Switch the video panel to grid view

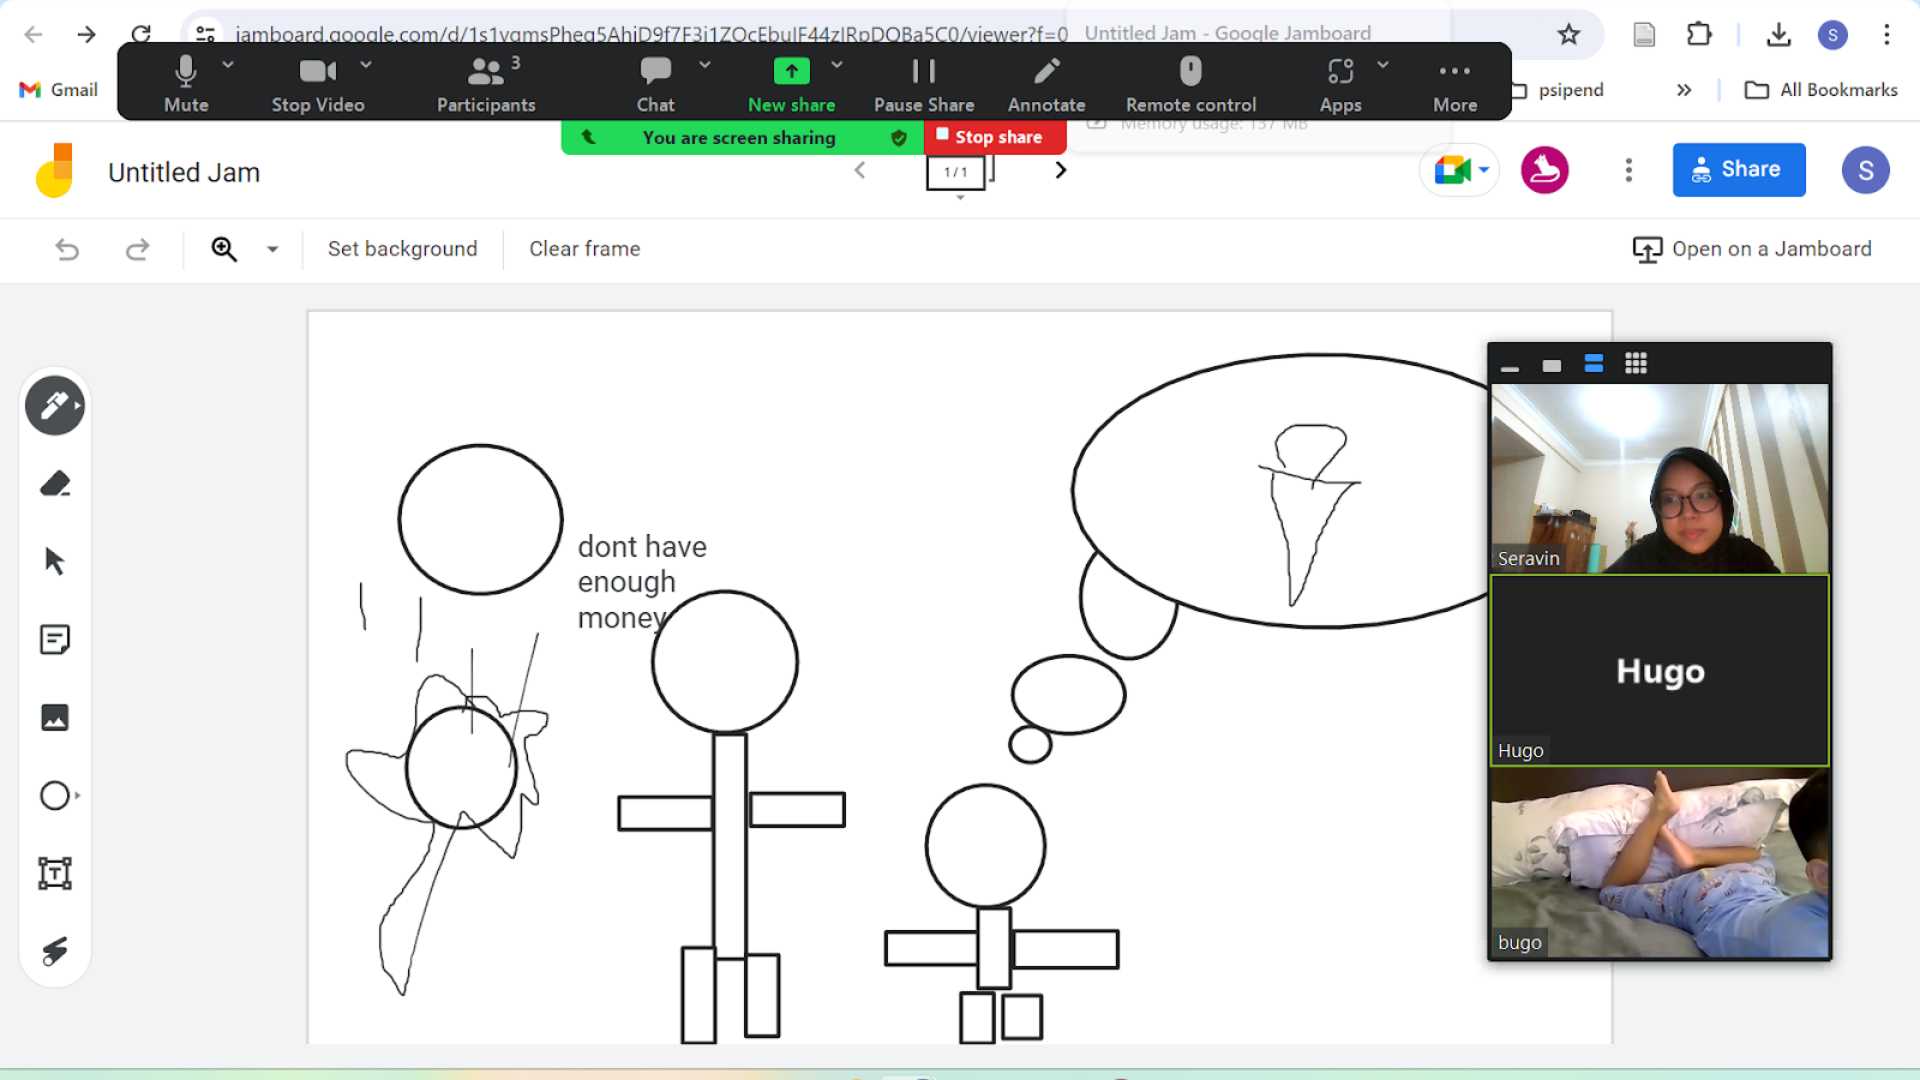1636,364
